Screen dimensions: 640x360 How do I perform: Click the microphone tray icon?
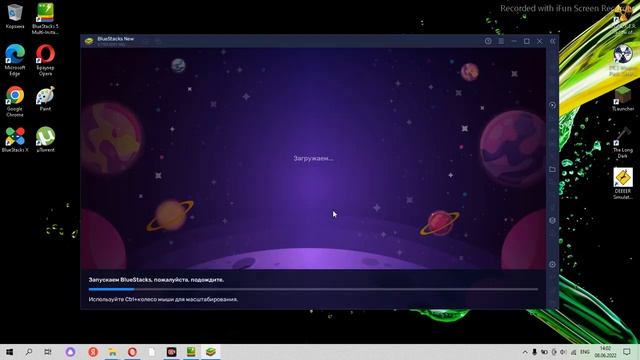pyautogui.click(x=535, y=352)
